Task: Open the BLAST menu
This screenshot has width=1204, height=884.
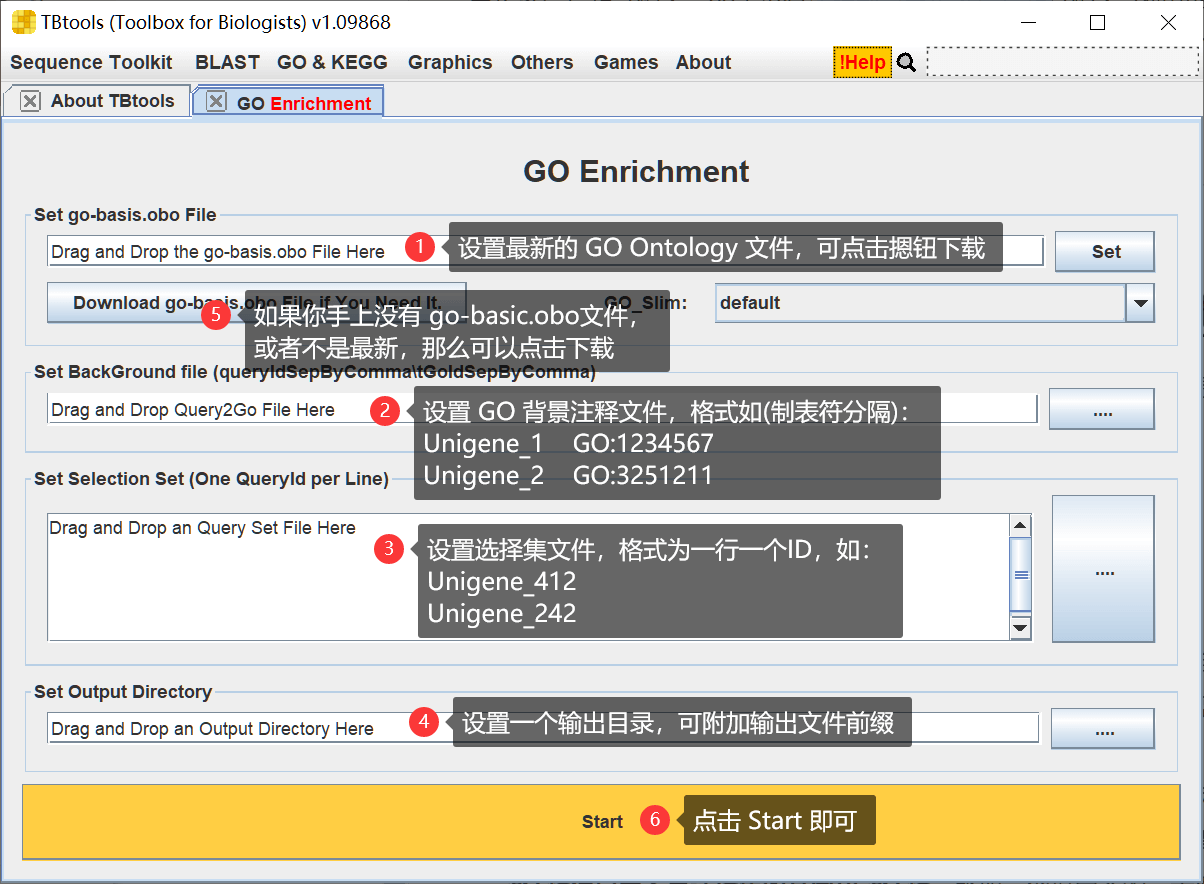Action: [x=227, y=62]
